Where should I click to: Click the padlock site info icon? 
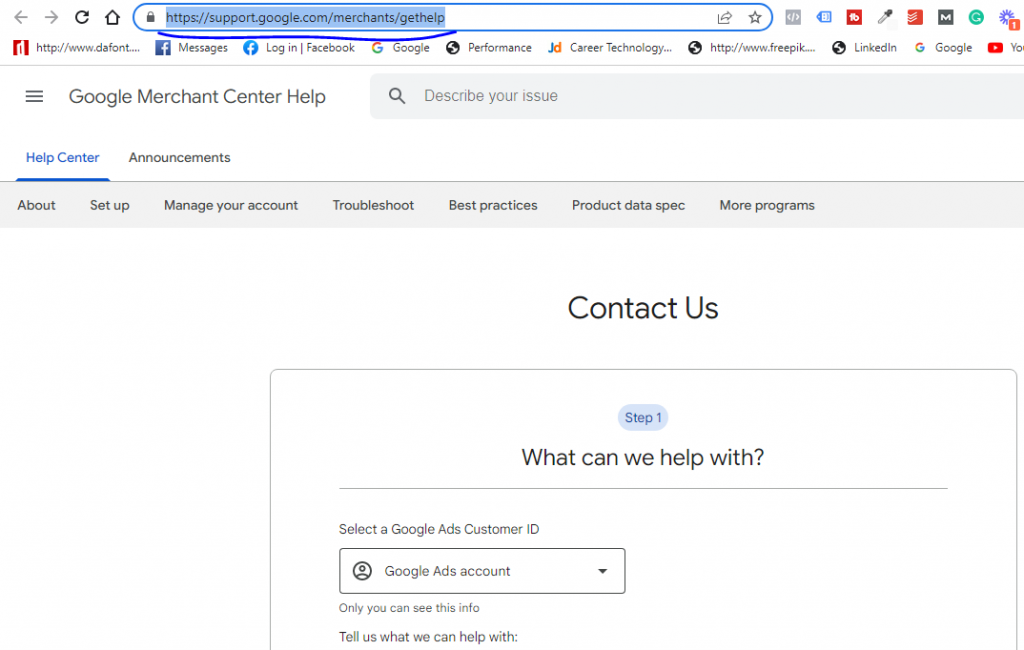[x=151, y=18]
